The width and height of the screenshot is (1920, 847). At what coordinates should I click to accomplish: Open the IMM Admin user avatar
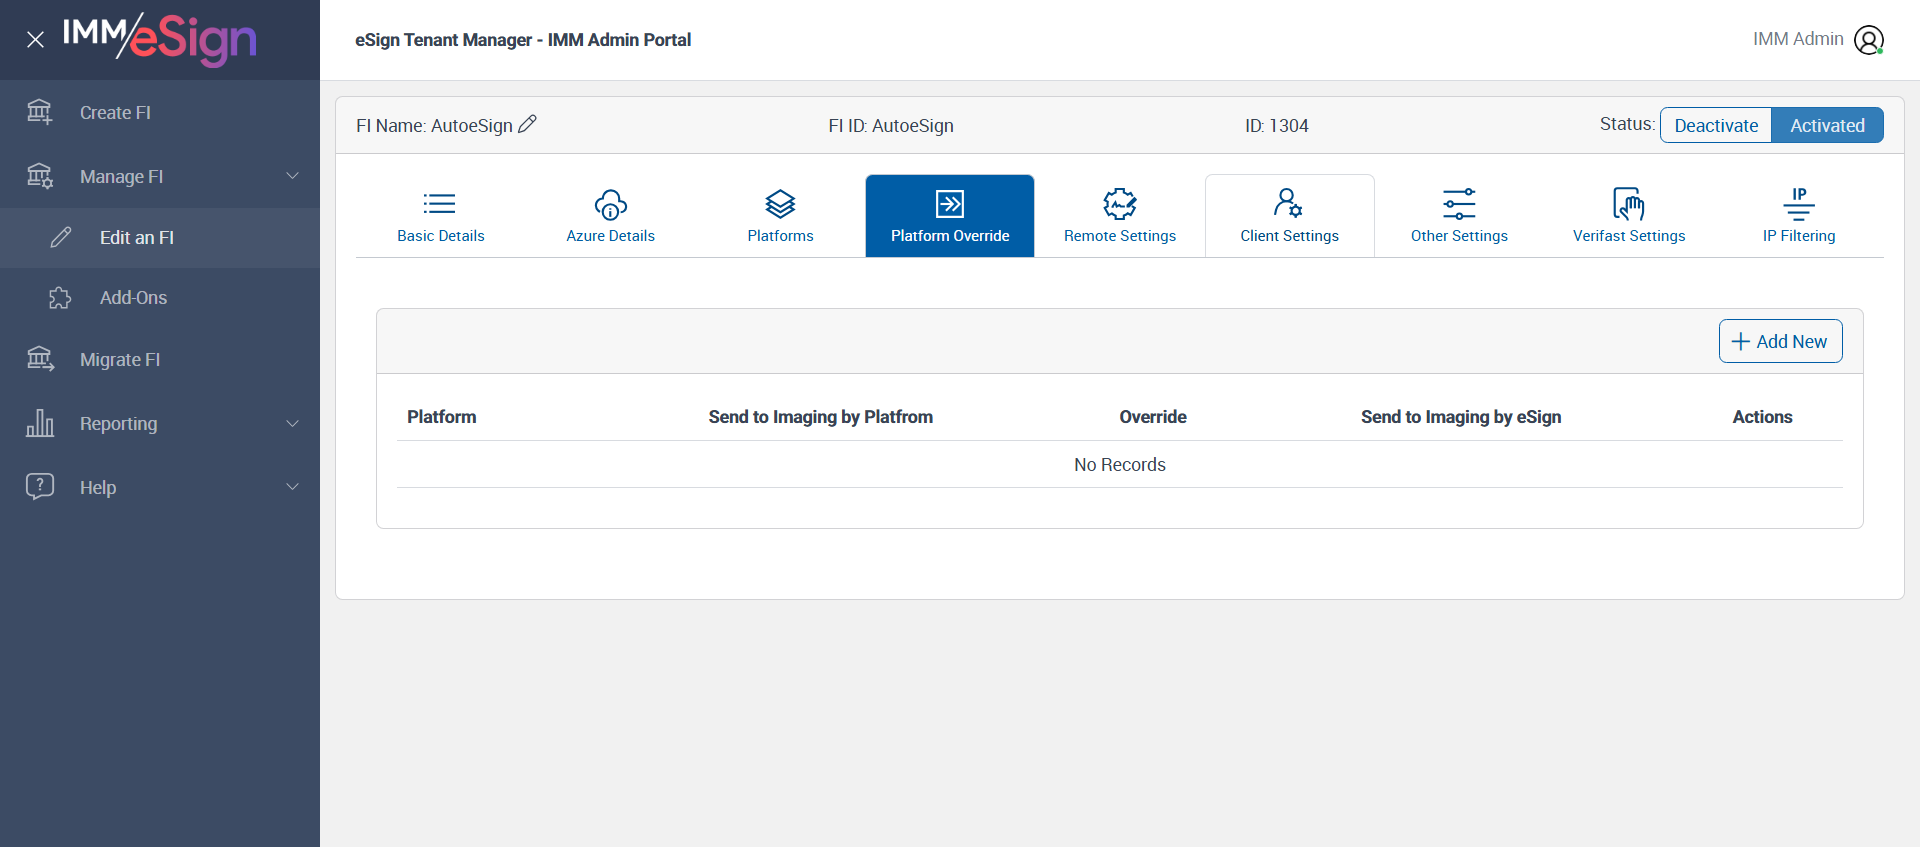click(1869, 40)
